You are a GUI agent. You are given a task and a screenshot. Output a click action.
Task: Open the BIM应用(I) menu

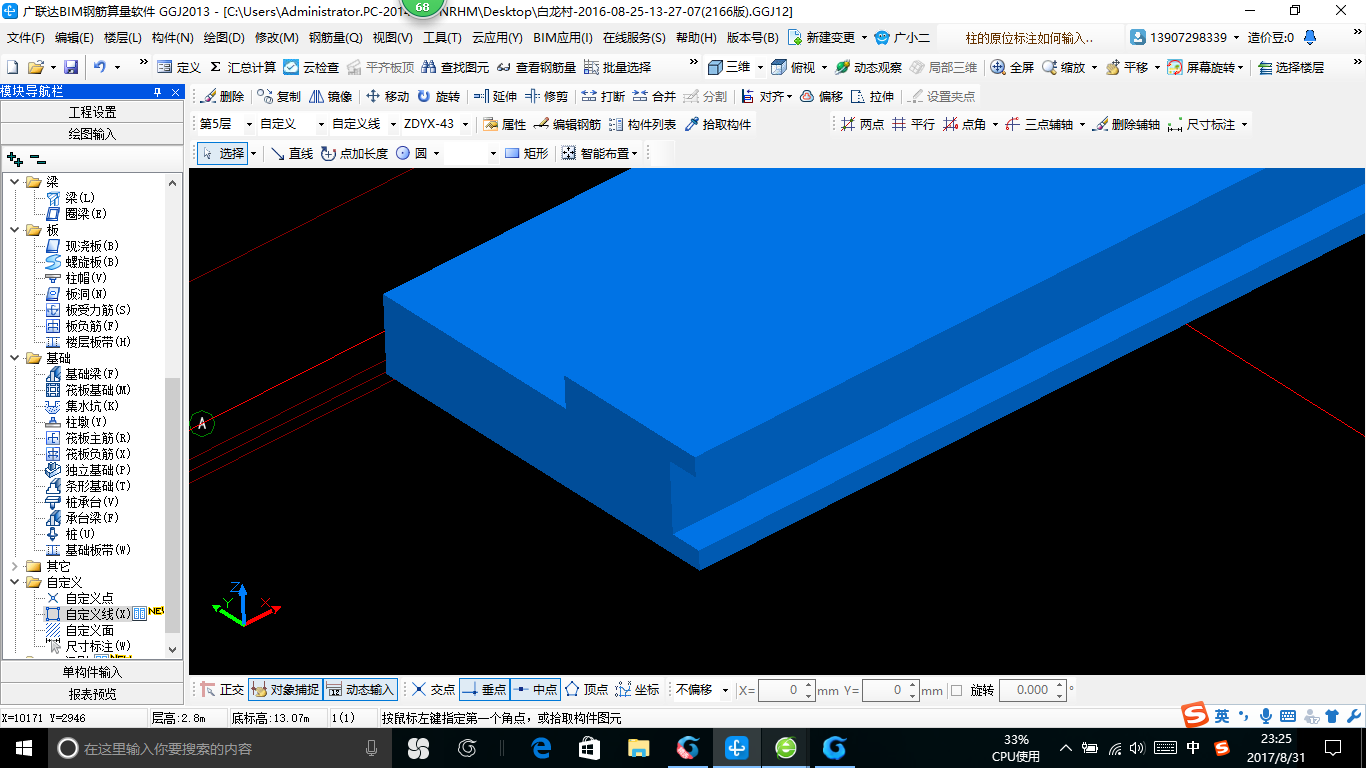(563, 38)
